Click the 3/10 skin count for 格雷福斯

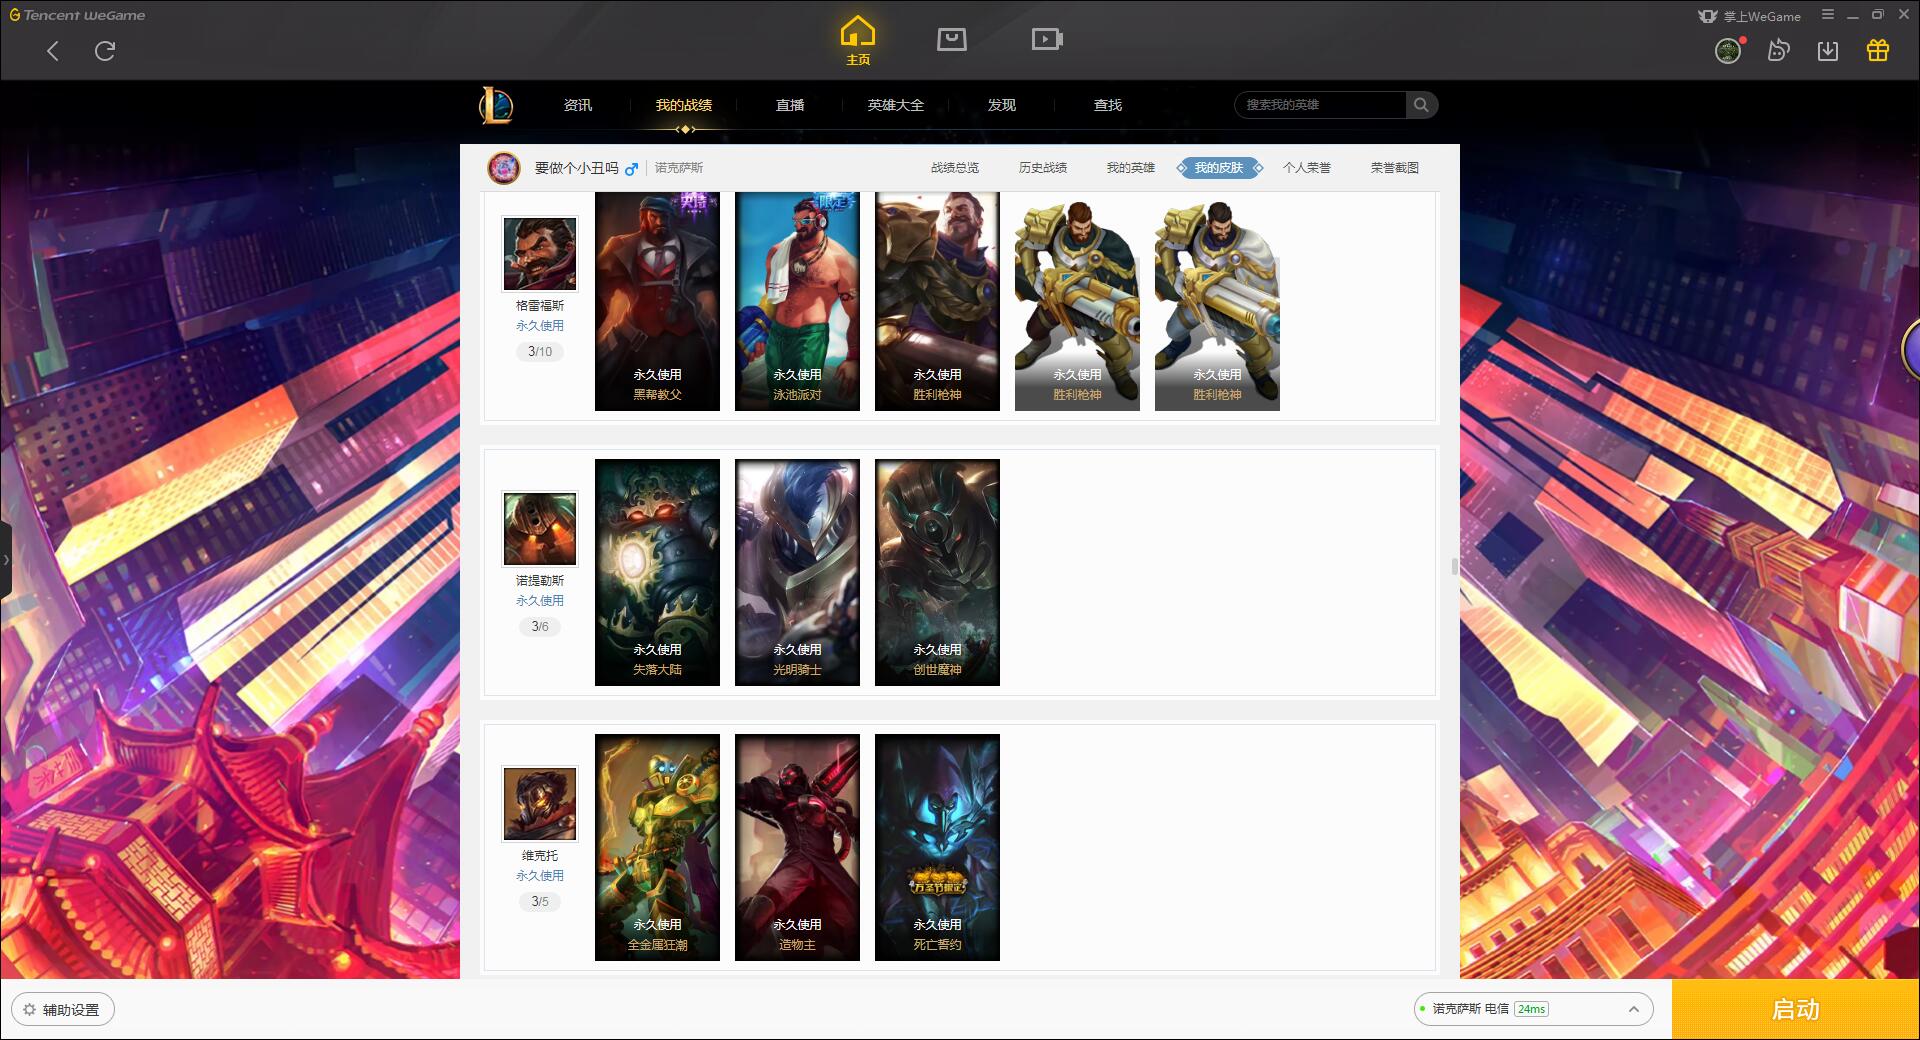click(x=540, y=352)
